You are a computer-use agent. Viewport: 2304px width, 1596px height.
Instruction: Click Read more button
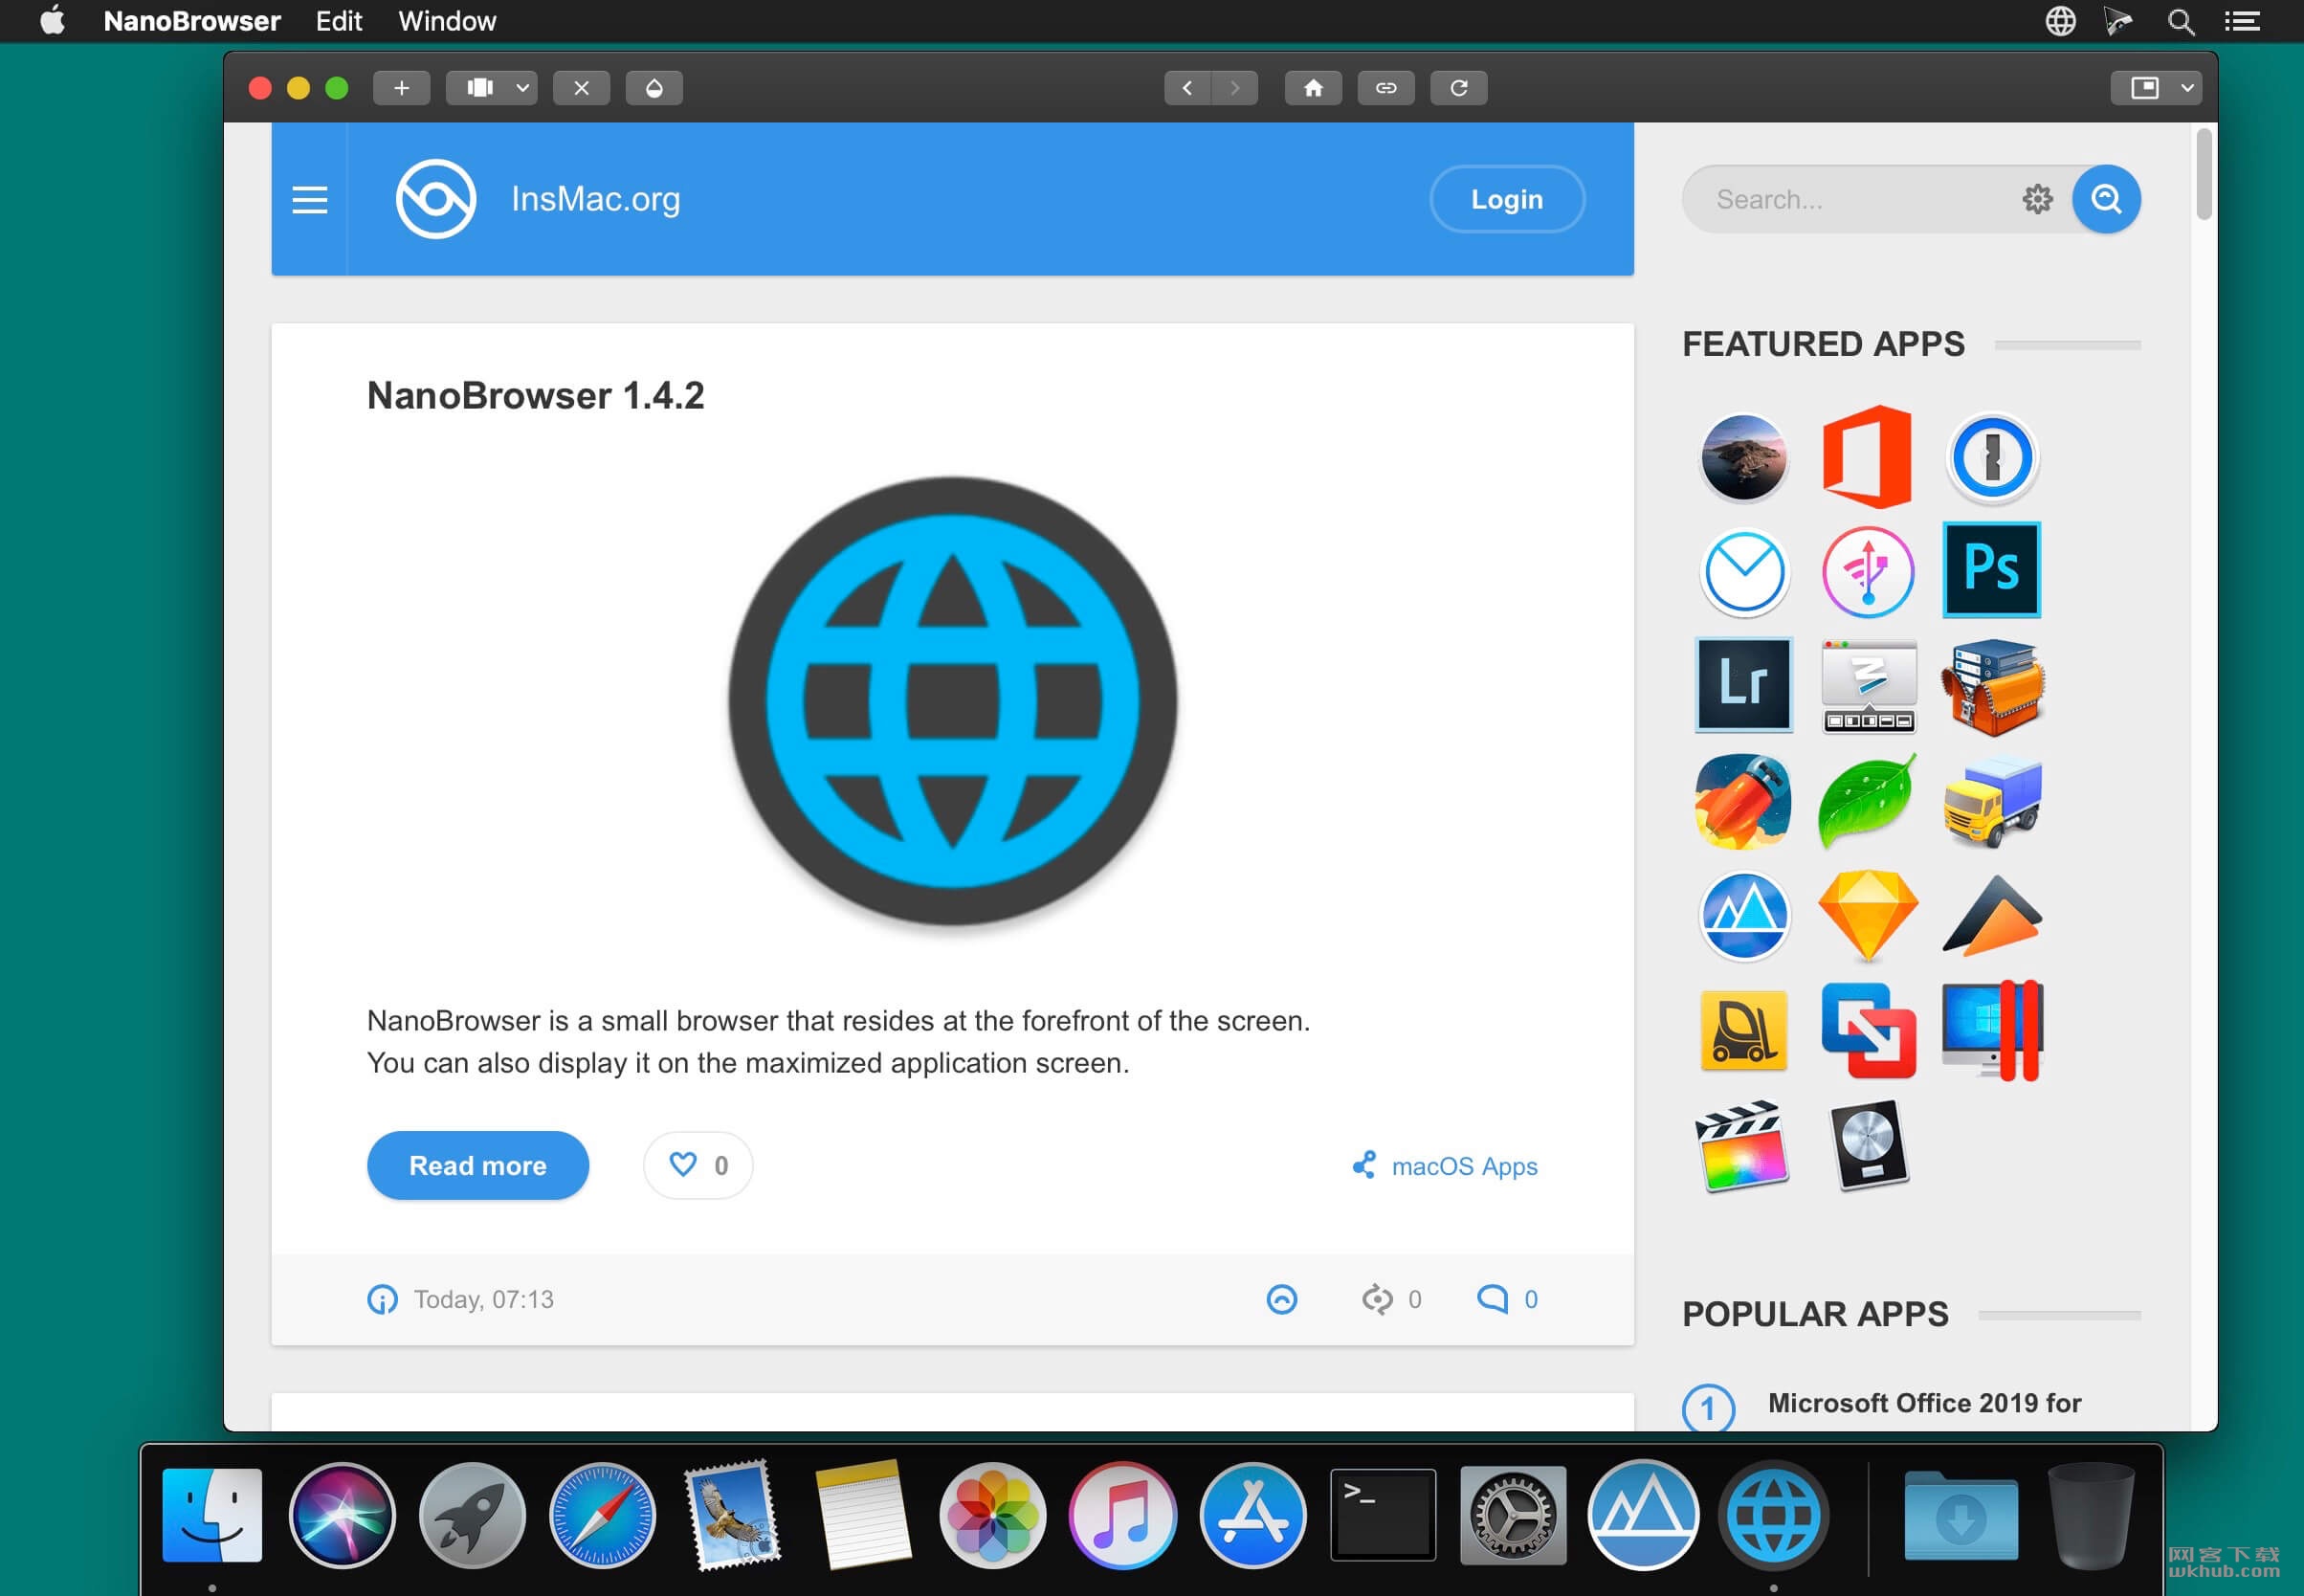(x=478, y=1166)
